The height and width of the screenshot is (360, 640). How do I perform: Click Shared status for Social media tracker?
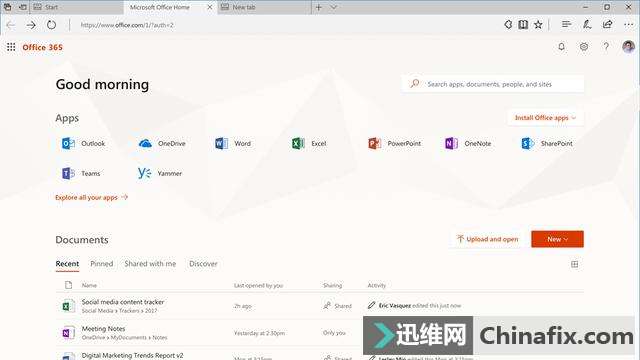tap(338, 306)
